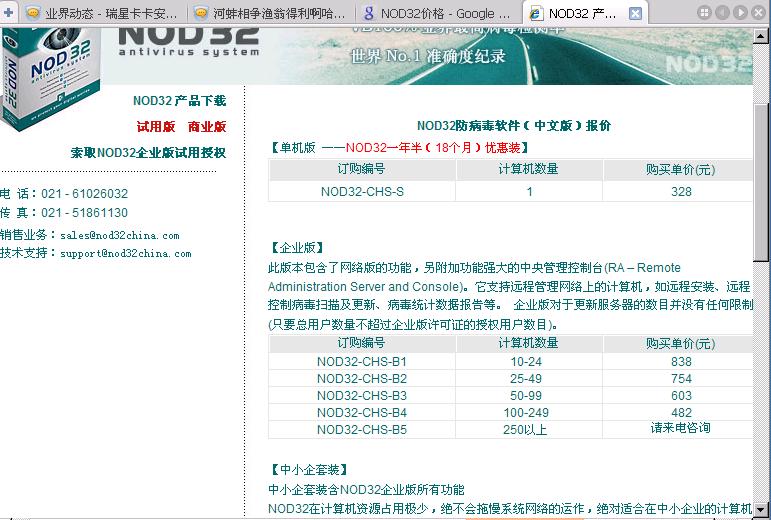Click the scroll tabs left arrow icon
Image resolution: width=771 pixels, height=520 pixels.
(x=722, y=13)
